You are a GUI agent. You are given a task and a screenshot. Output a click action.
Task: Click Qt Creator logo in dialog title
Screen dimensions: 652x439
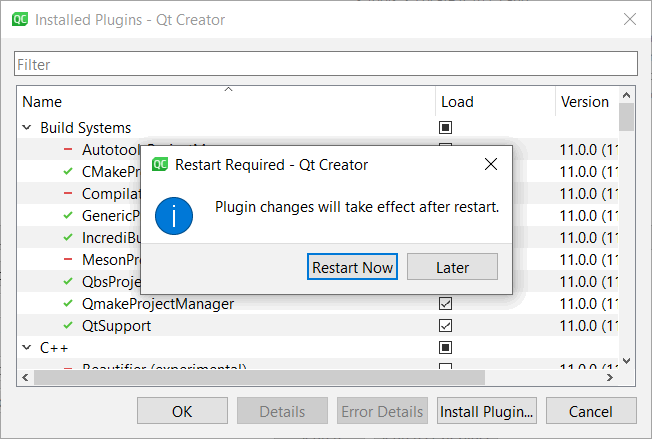point(159,164)
